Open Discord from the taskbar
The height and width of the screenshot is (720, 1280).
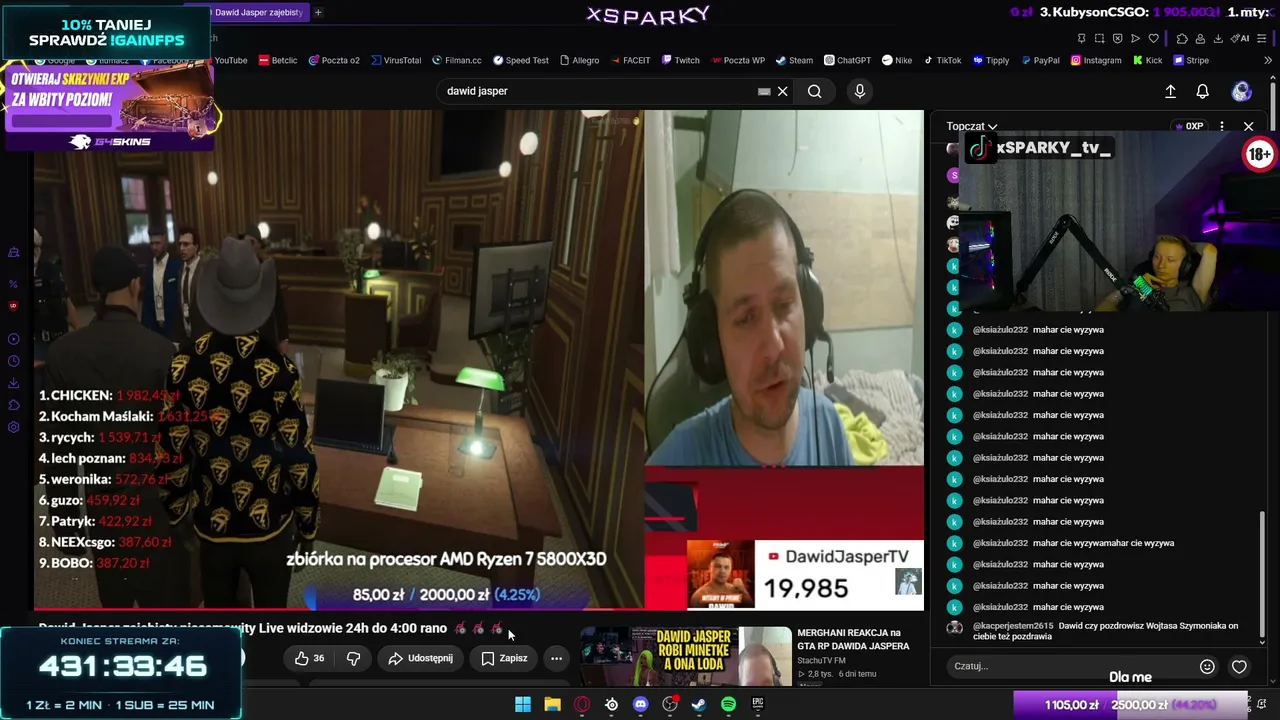coord(640,704)
